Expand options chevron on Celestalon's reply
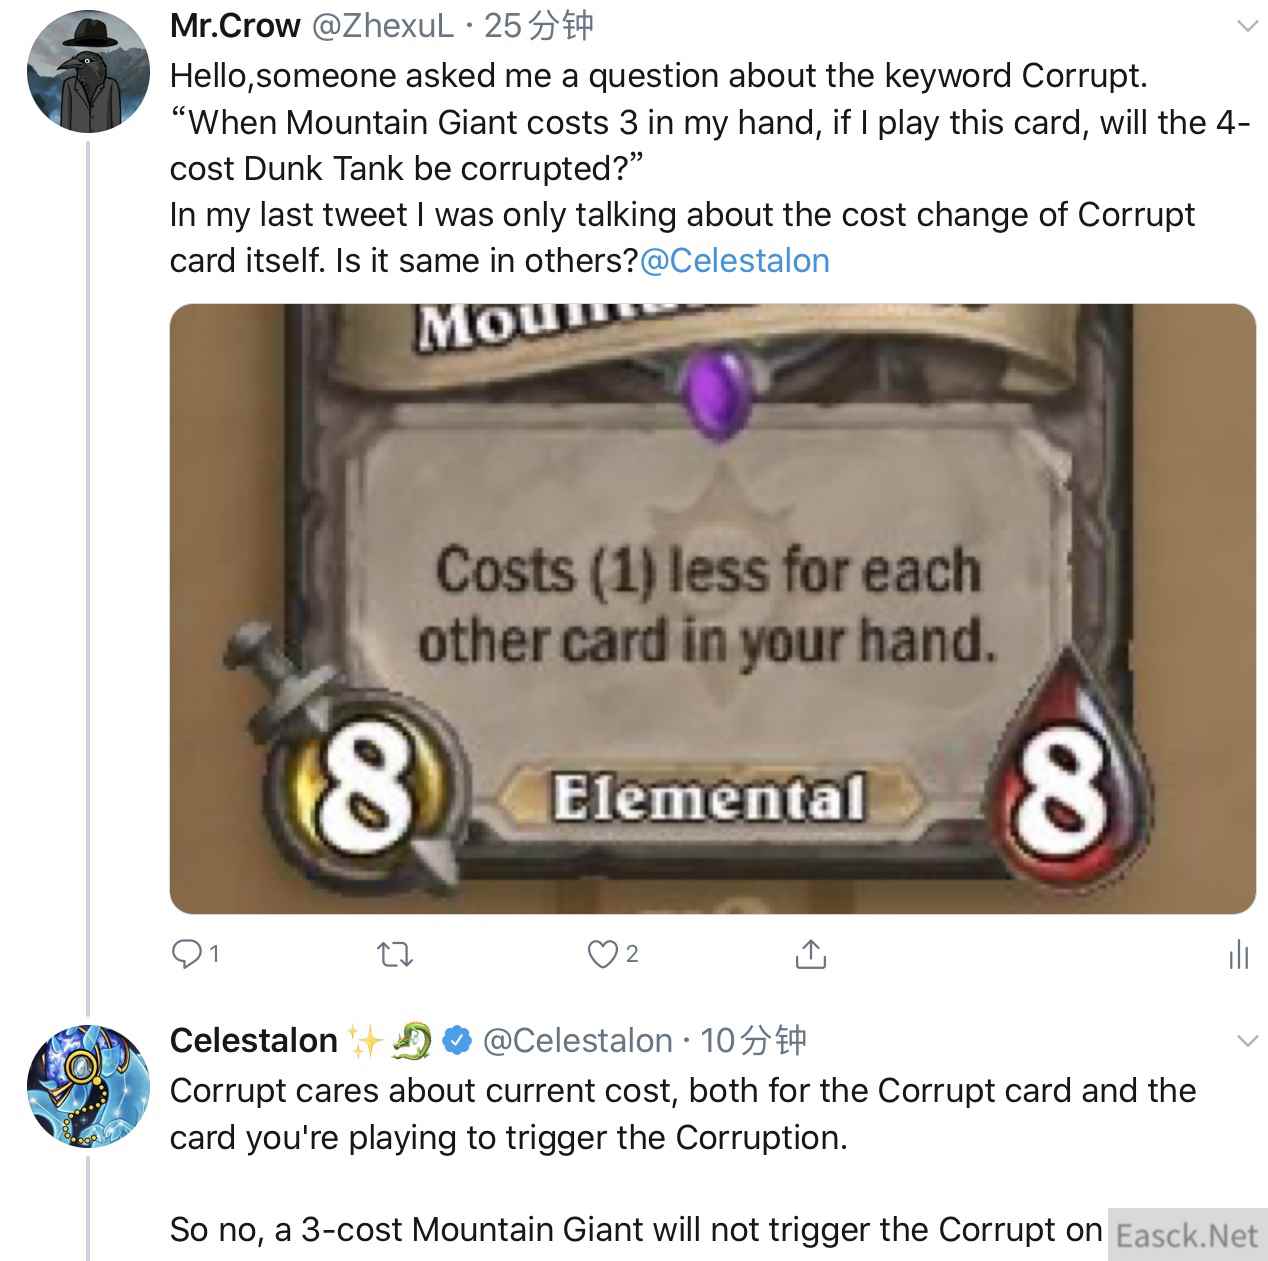Screen dimensions: 1268x1261 [1247, 1041]
